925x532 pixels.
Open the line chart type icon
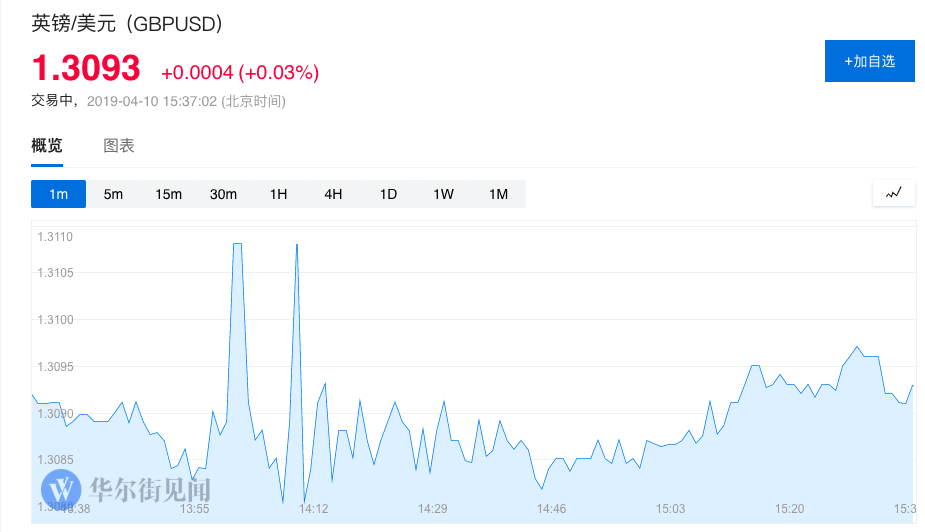[x=893, y=193]
